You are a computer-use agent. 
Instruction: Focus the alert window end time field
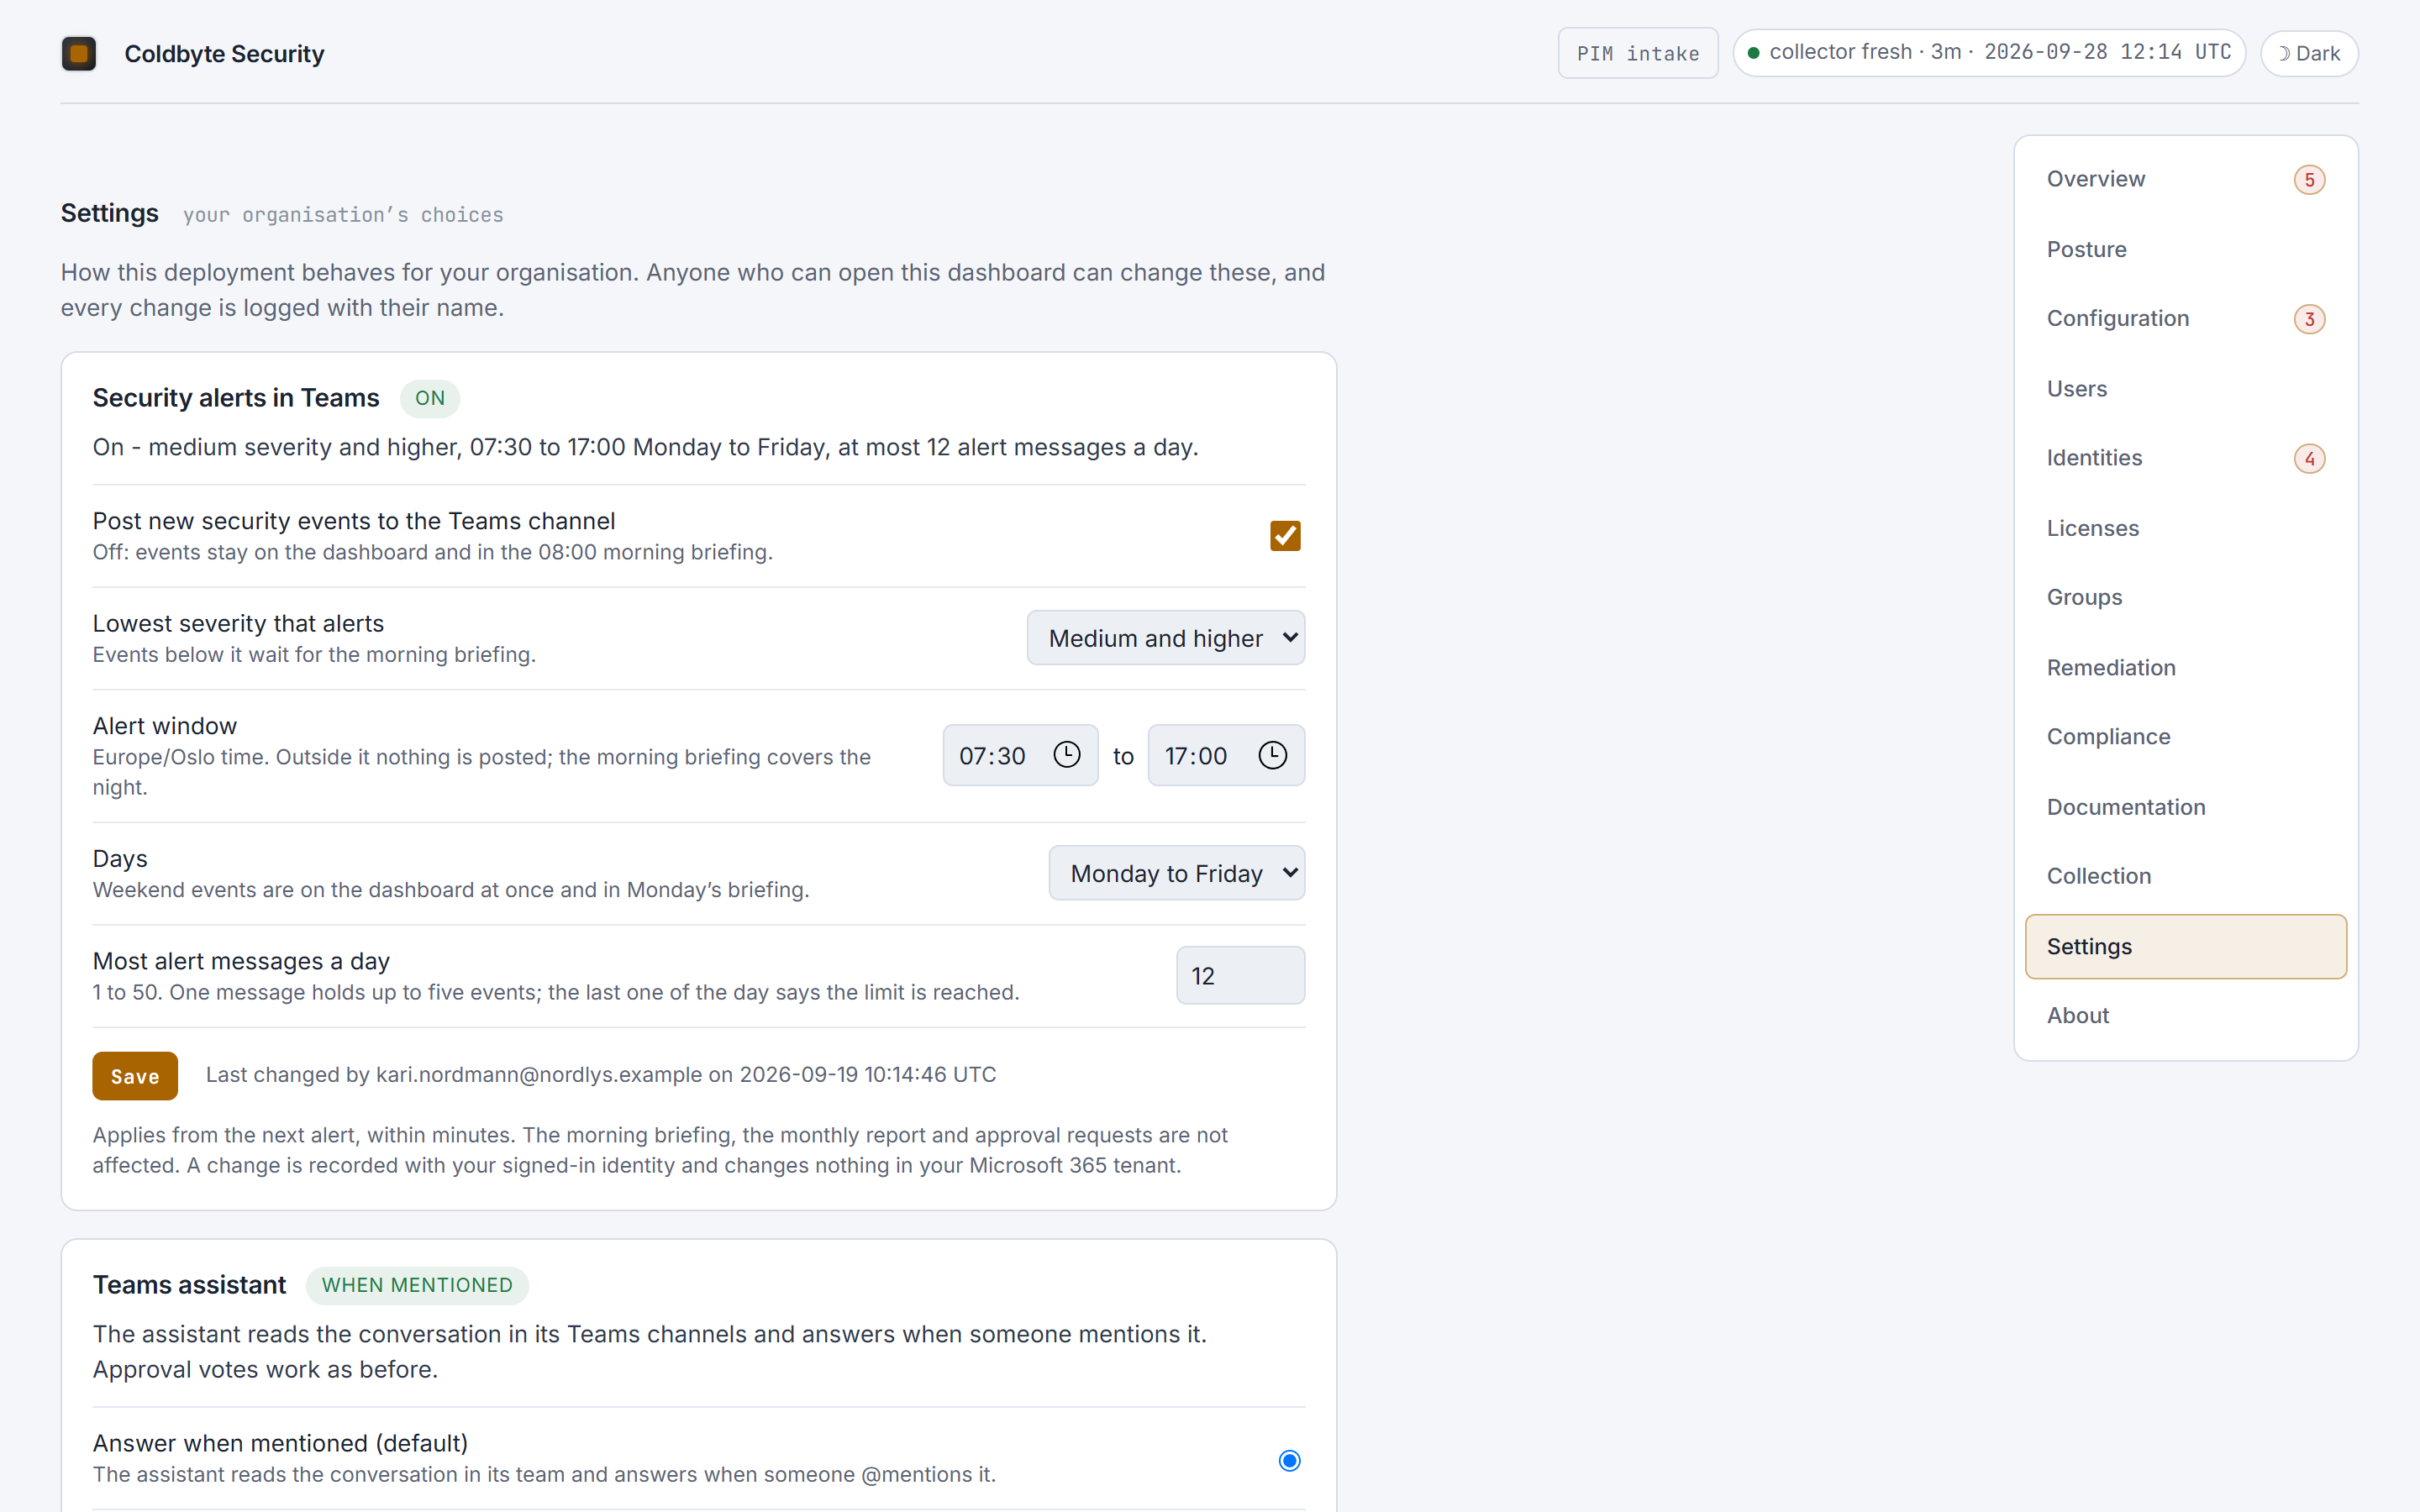[x=1225, y=755]
